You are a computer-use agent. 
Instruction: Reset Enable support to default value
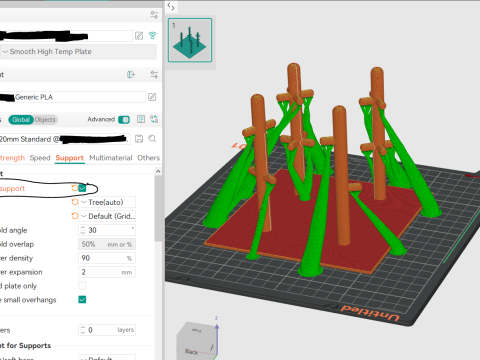75,188
